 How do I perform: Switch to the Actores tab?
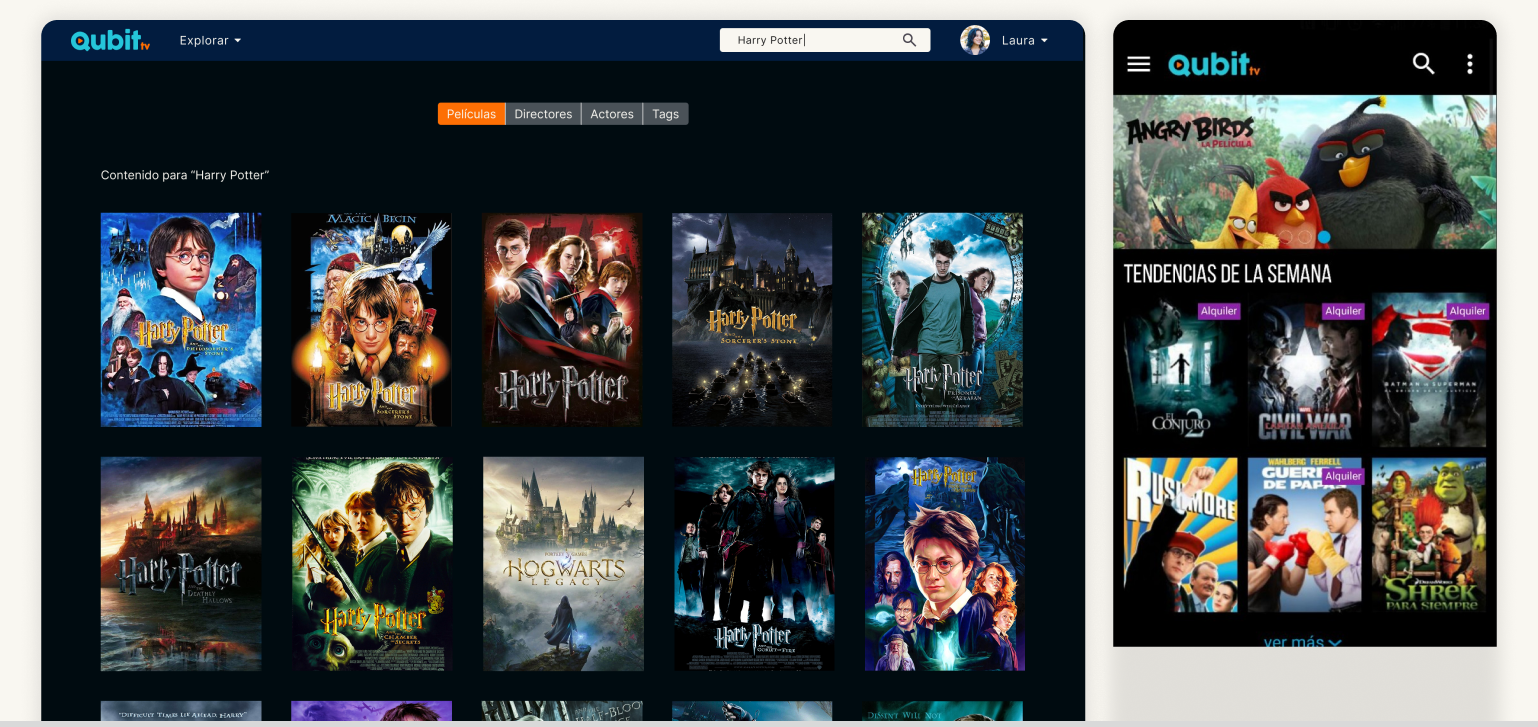tap(612, 114)
